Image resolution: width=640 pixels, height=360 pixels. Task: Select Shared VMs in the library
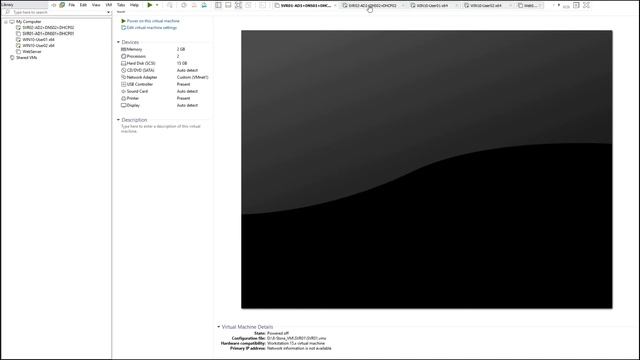[27, 58]
